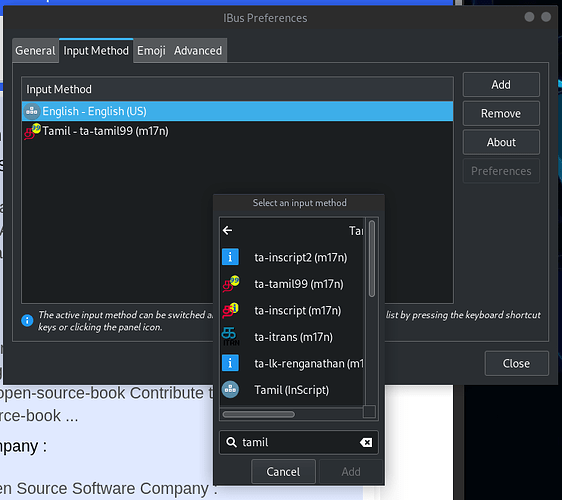Click the ta-tamil99 icon in popup list
562x500 pixels.
click(230, 284)
